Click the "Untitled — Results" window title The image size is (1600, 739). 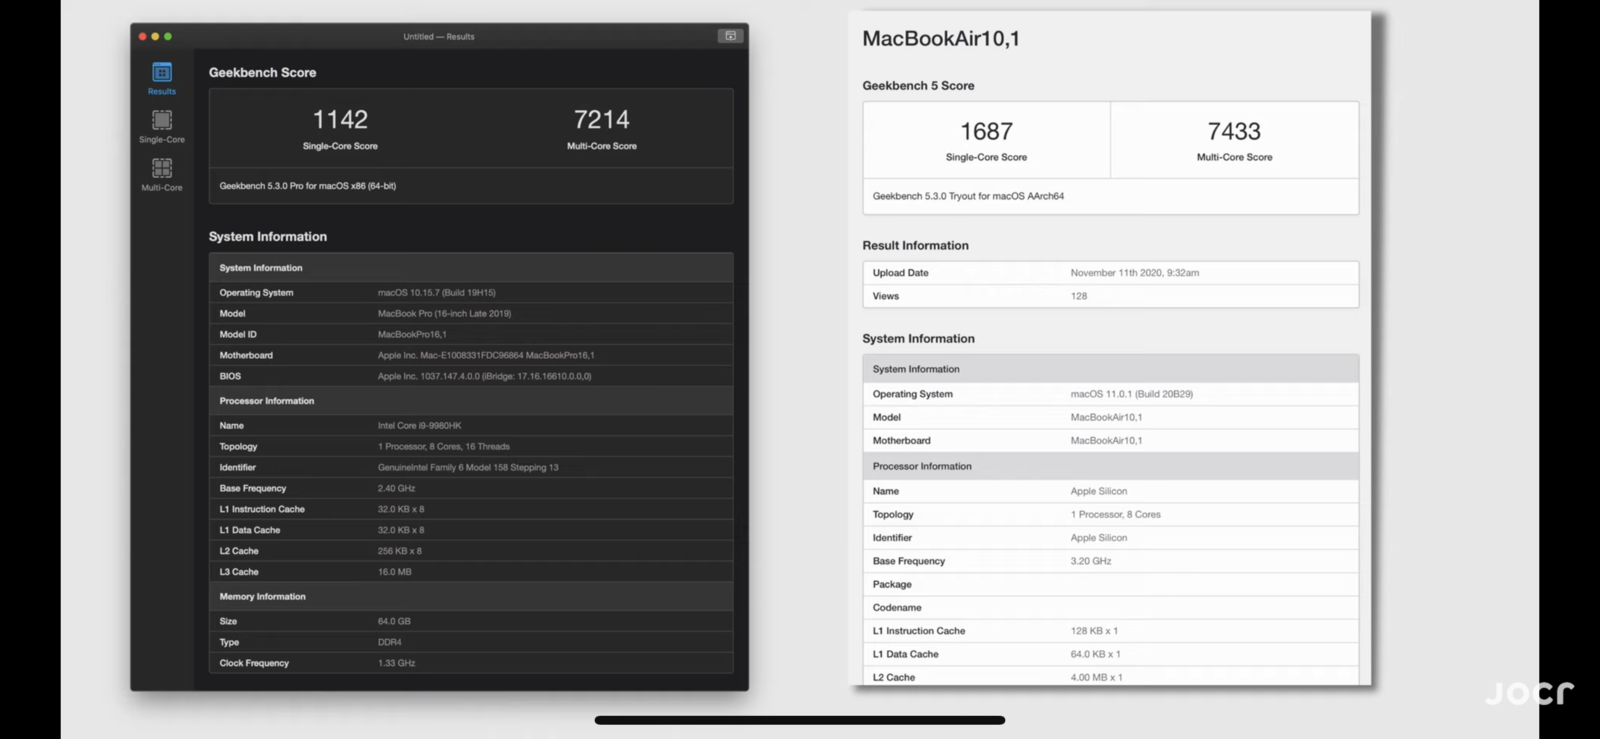[x=439, y=37]
